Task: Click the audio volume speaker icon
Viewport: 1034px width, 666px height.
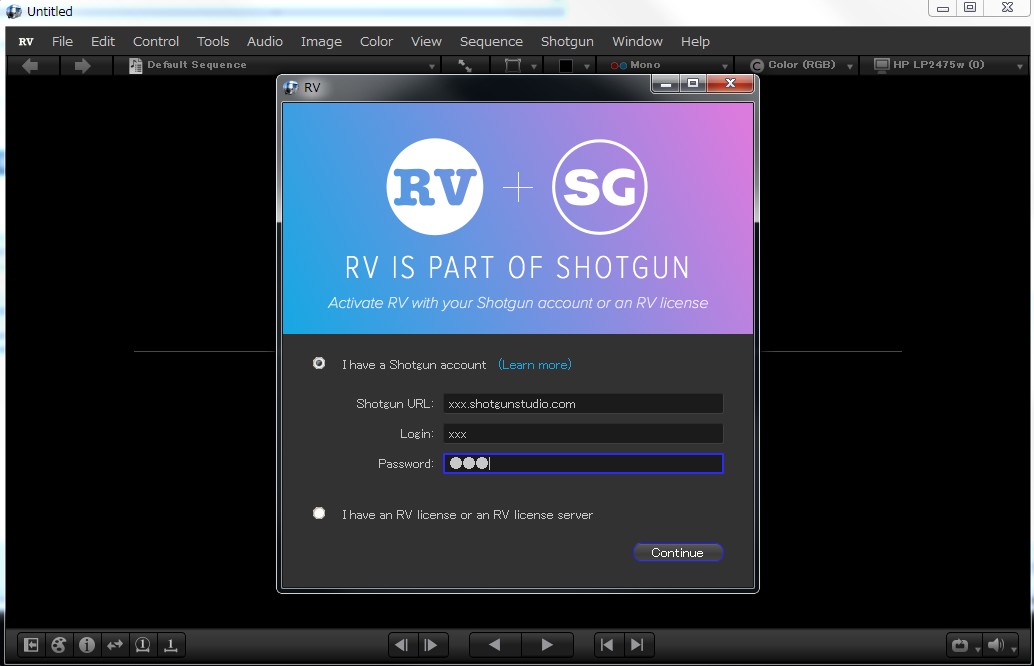Action: click(x=997, y=646)
